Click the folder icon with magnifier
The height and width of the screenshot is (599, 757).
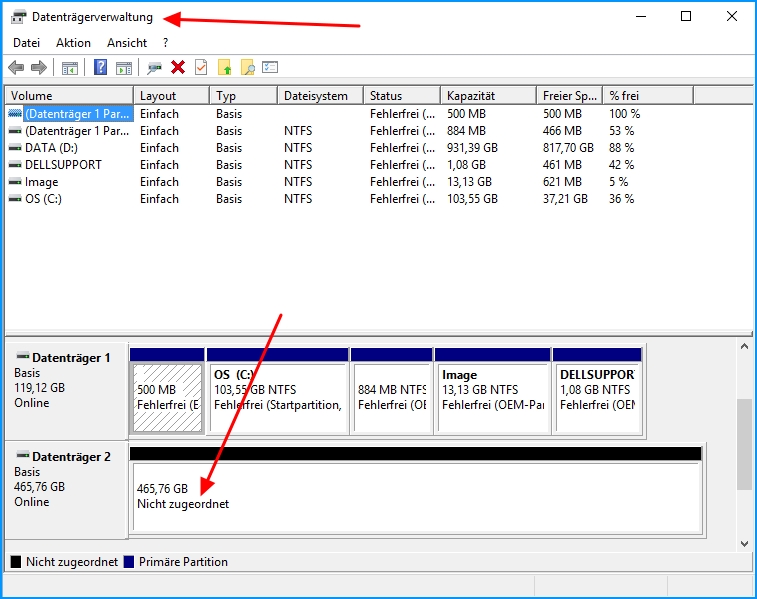(247, 68)
